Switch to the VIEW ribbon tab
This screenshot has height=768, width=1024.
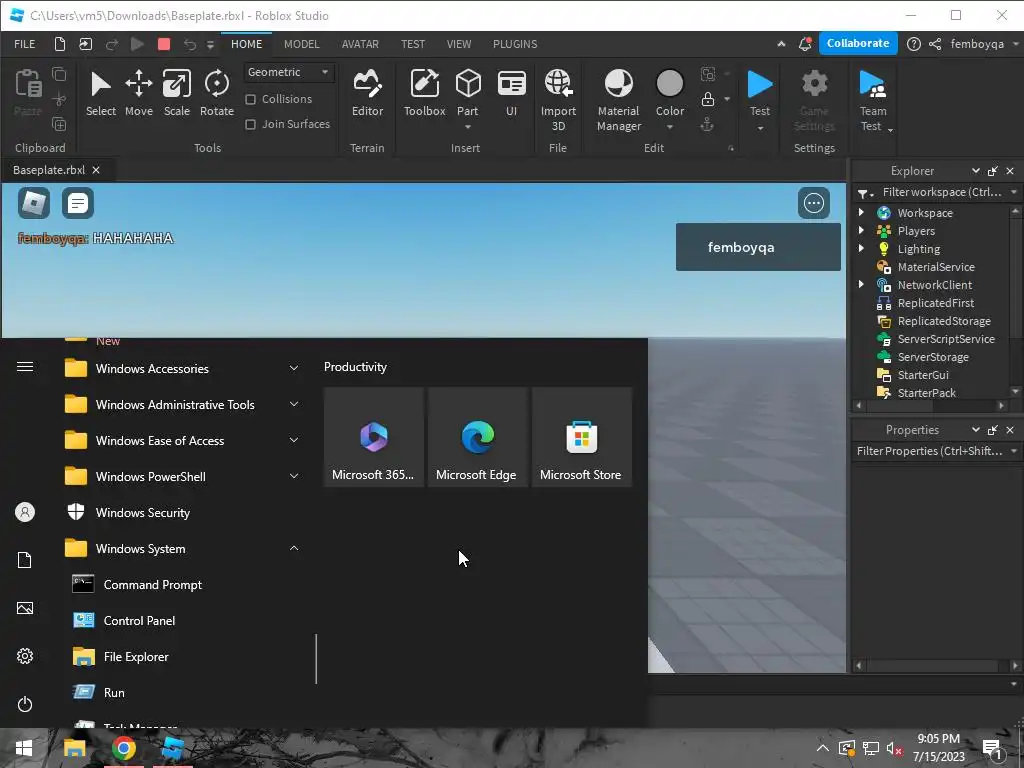tap(458, 44)
